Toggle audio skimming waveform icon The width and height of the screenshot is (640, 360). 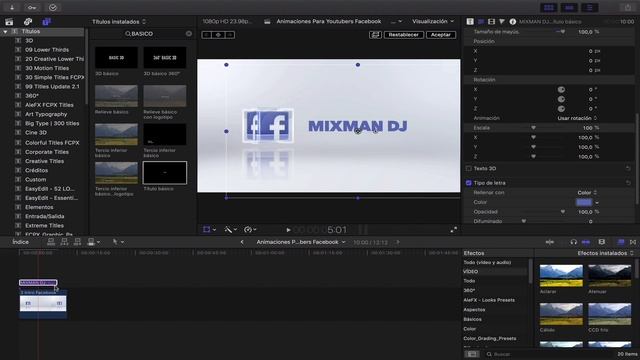point(550,242)
